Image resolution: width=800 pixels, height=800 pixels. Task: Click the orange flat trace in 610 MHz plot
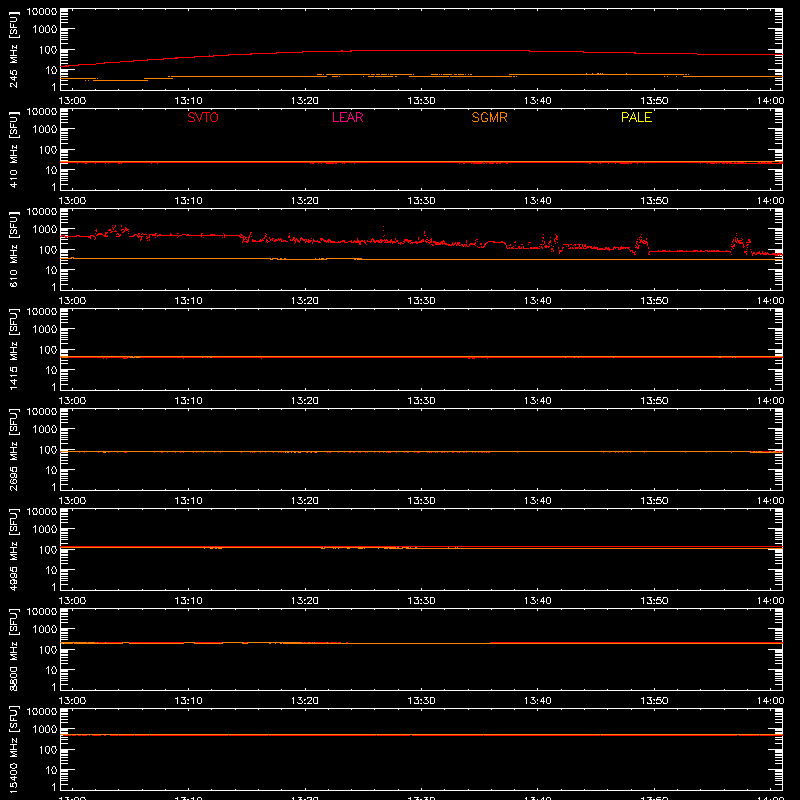pos(421,260)
